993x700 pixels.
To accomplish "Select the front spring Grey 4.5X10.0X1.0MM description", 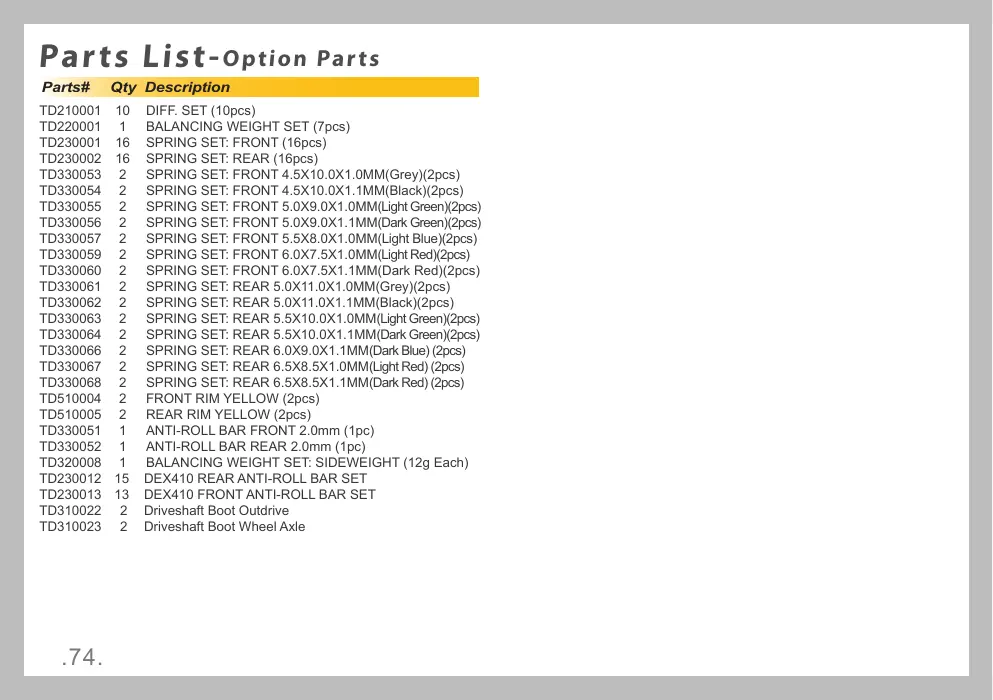I will point(303,175).
